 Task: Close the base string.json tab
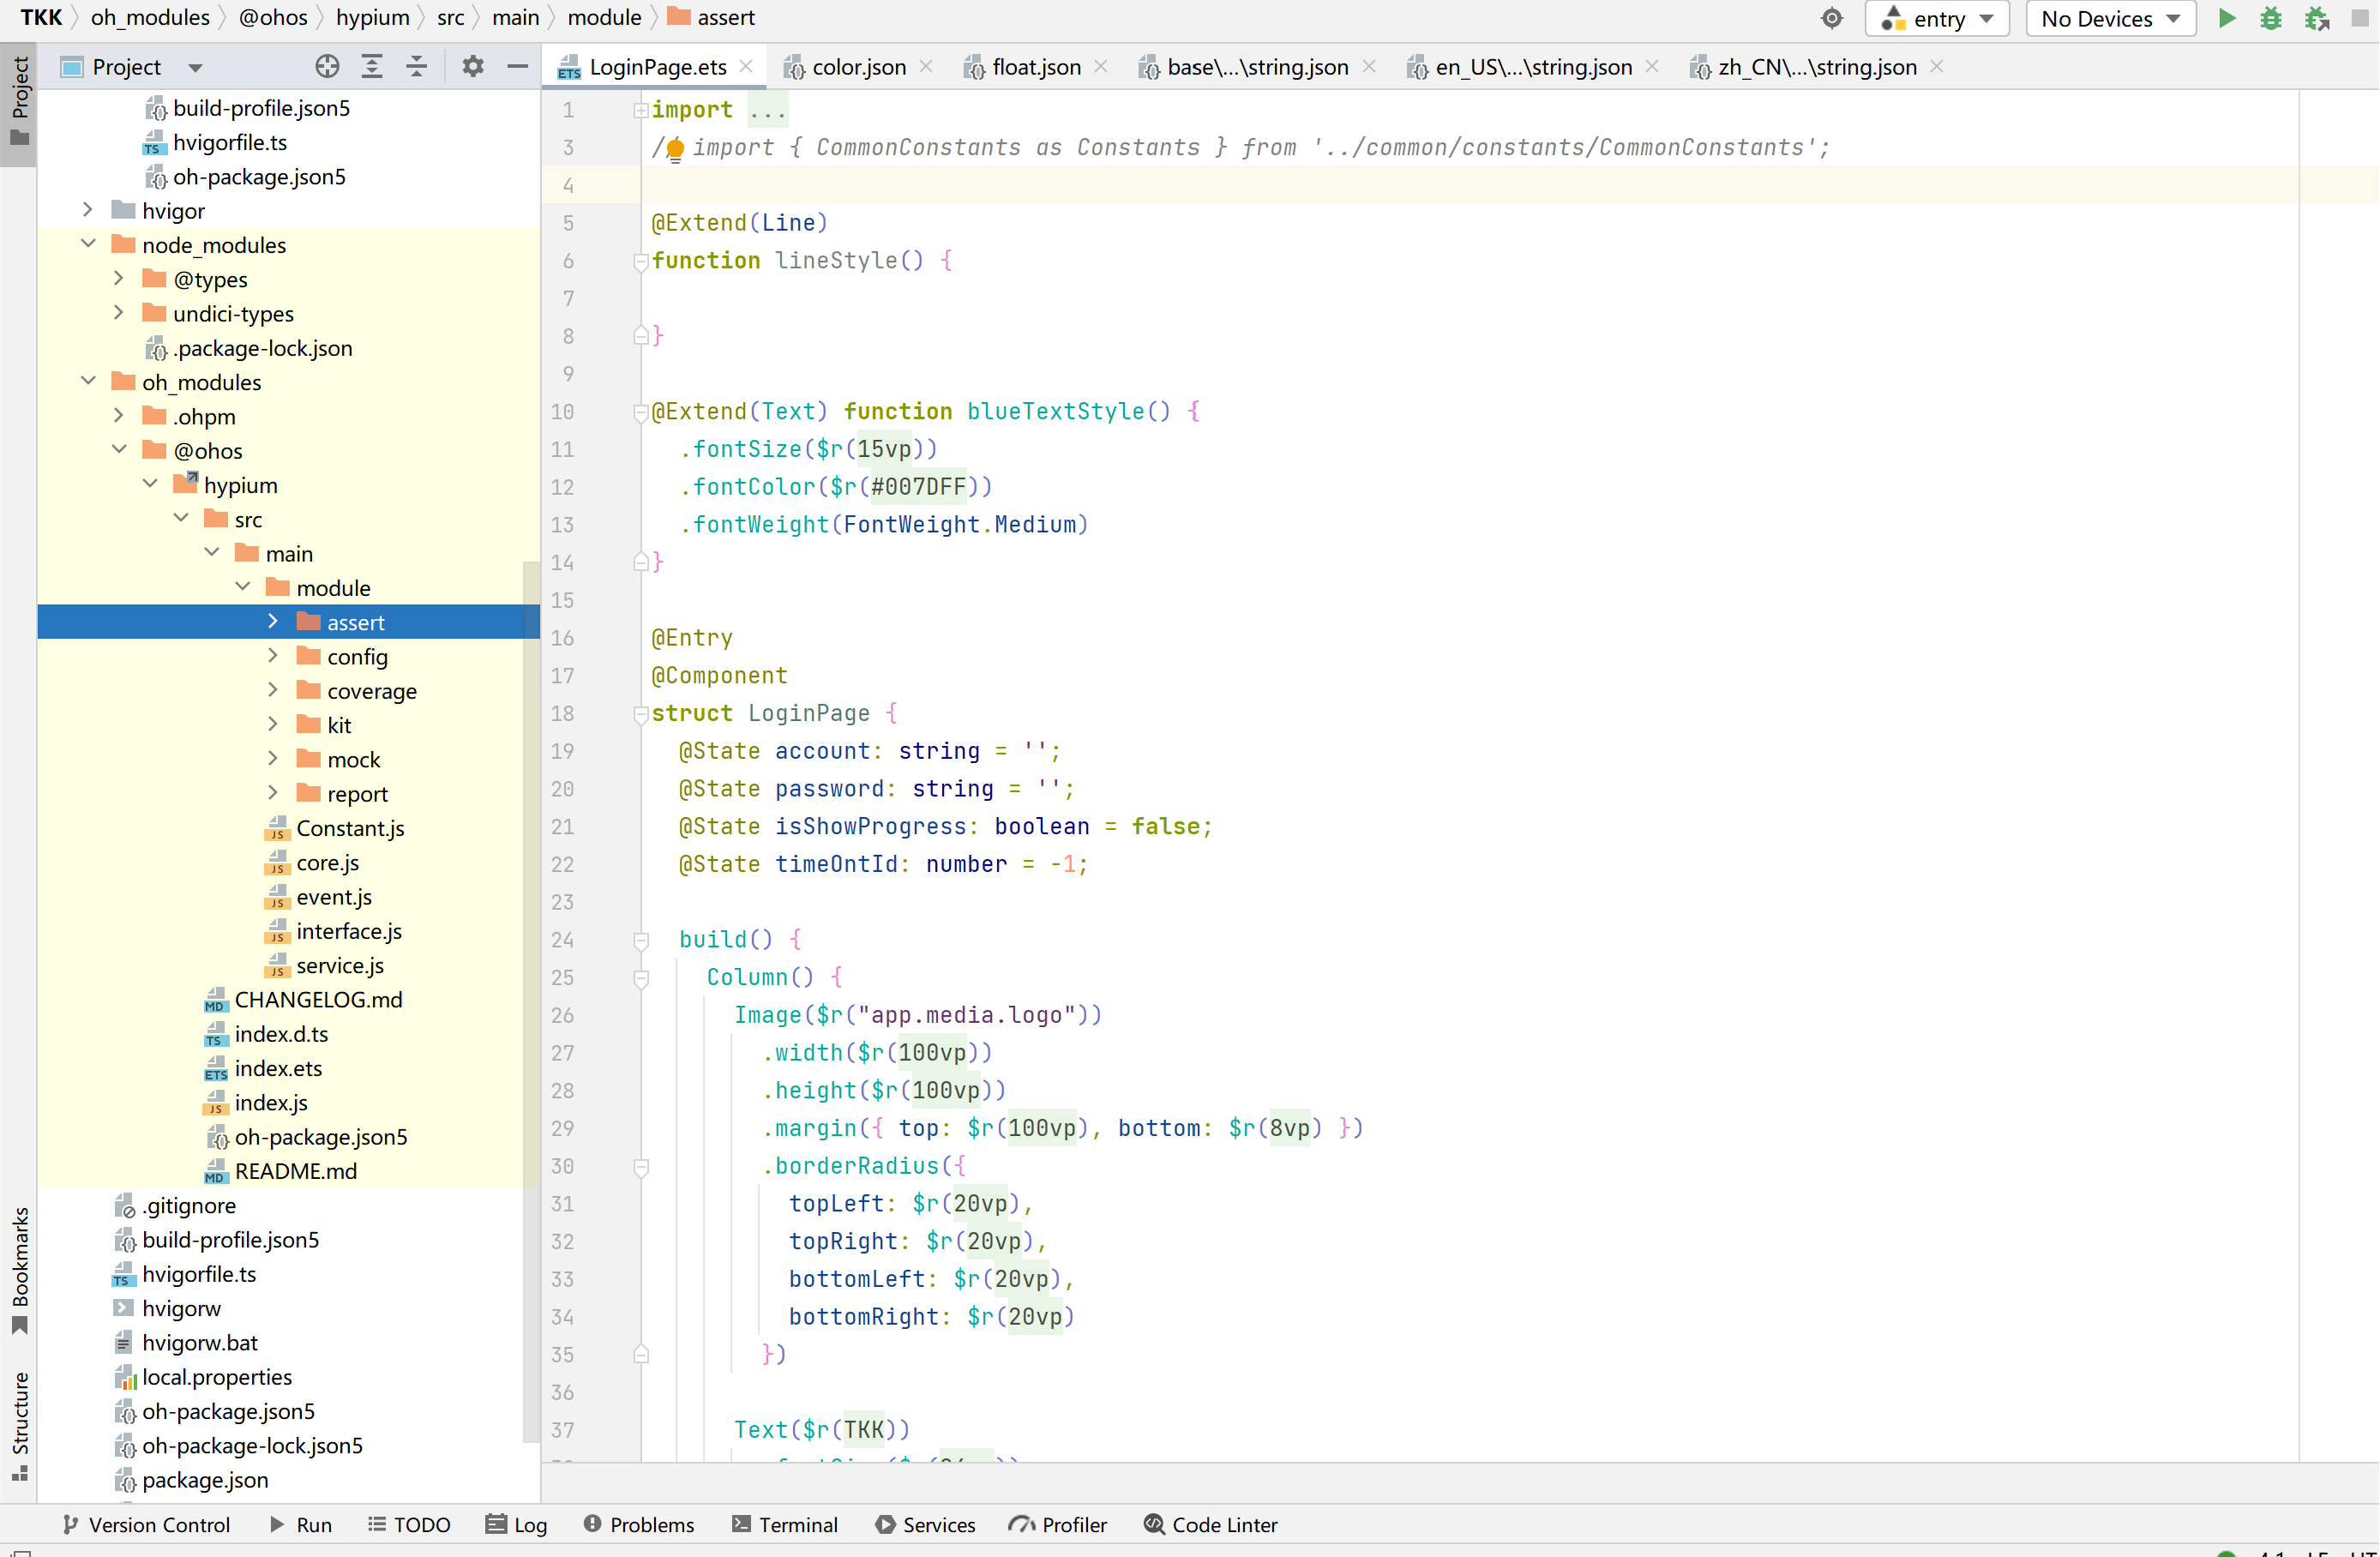point(1369,66)
